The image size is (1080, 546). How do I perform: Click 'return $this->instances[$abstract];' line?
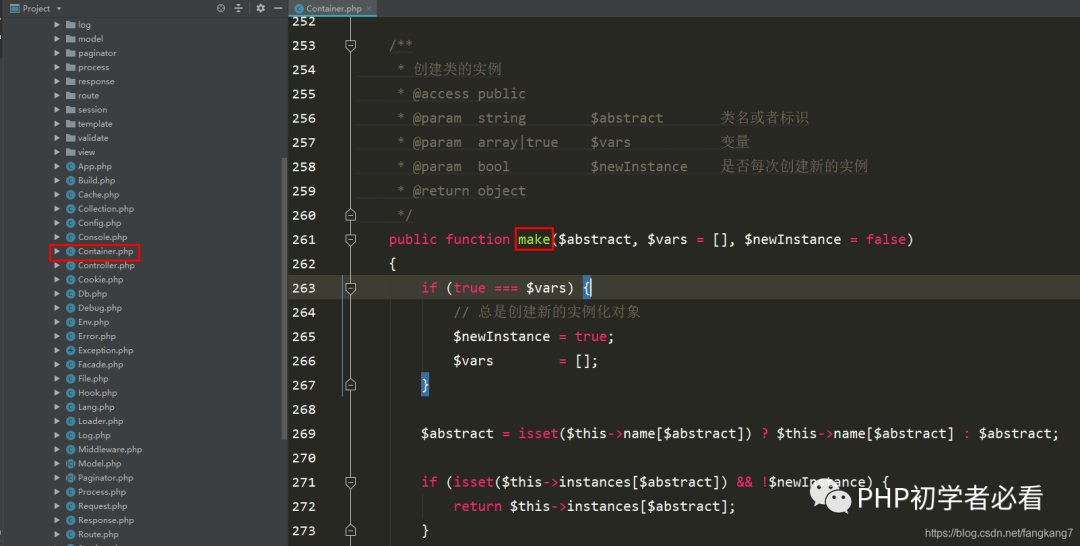pyautogui.click(x=594, y=506)
